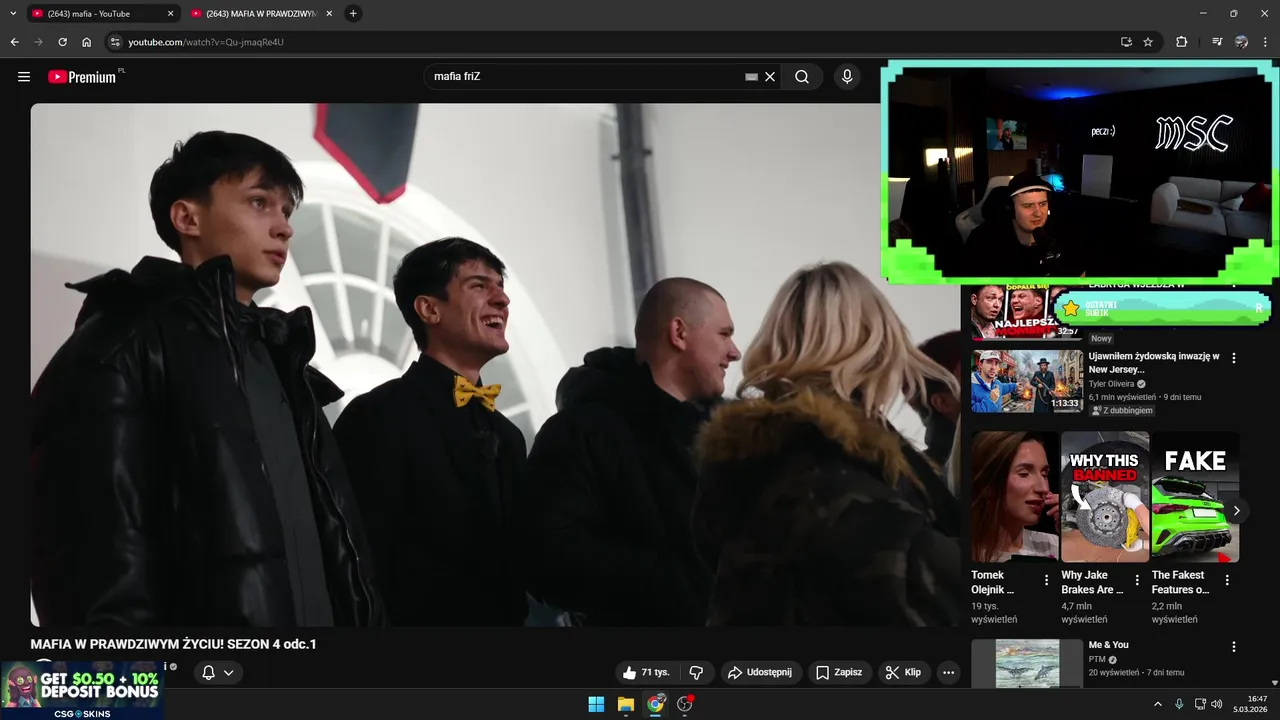This screenshot has height=720, width=1280.
Task: Switch to the "(2643) MAFIA W PRAWDZIWYM" tab
Action: pyautogui.click(x=260, y=14)
